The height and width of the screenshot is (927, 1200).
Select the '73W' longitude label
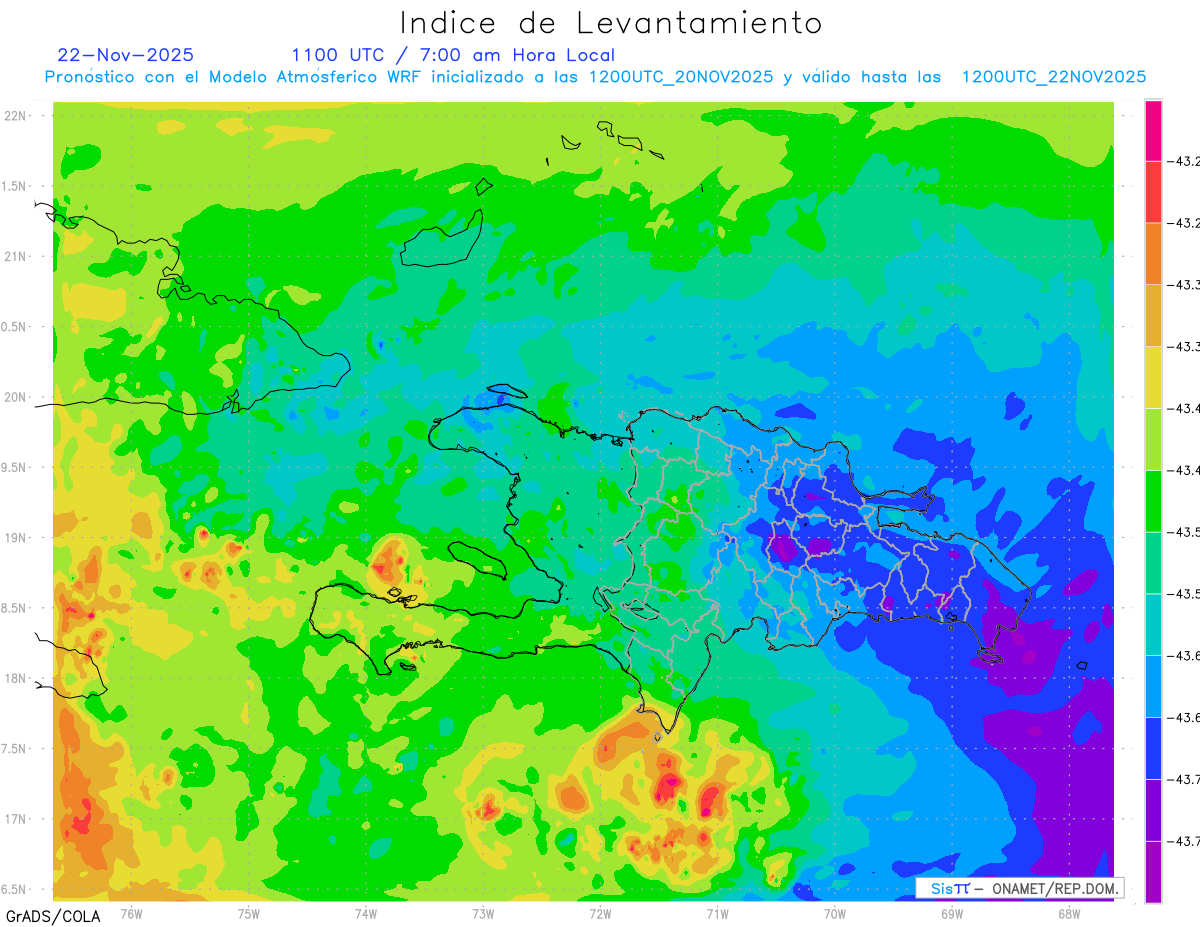click(x=482, y=914)
